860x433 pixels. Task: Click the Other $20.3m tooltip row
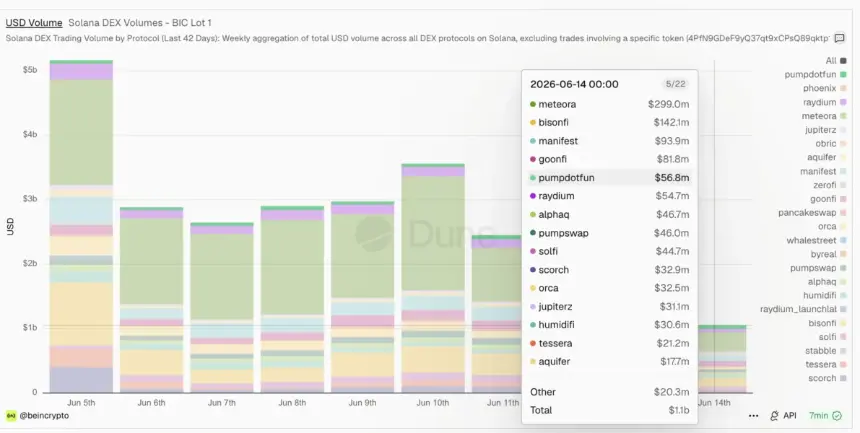tap(609, 392)
